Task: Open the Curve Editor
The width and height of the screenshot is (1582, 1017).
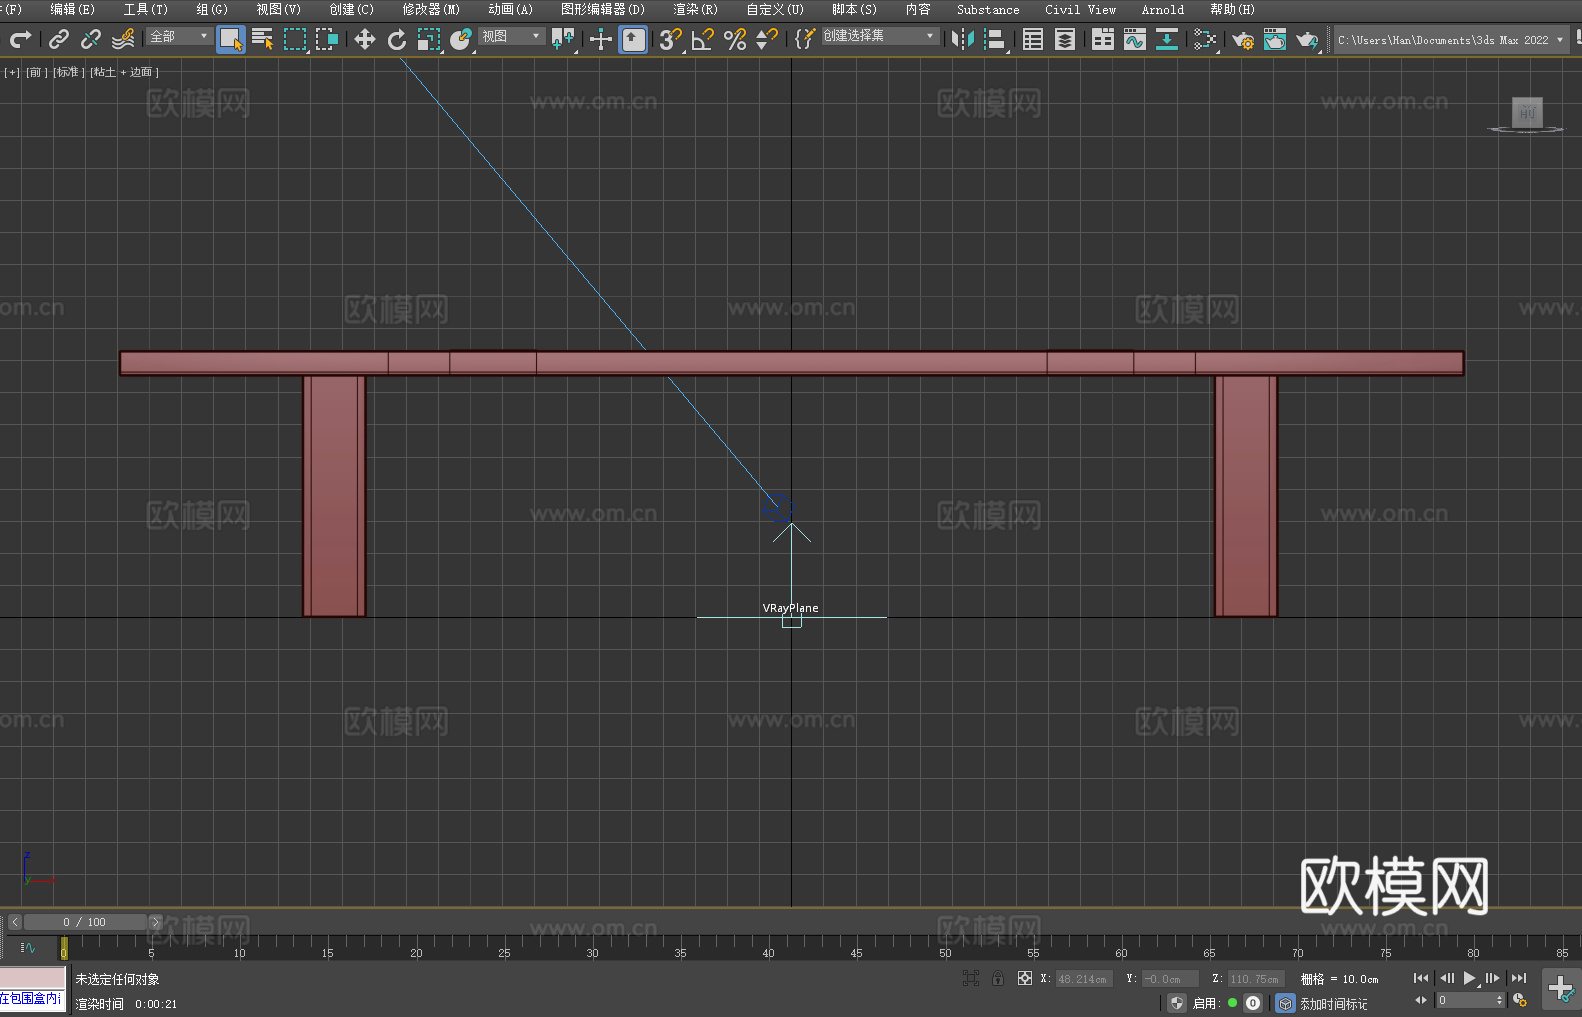Action: tap(1135, 39)
